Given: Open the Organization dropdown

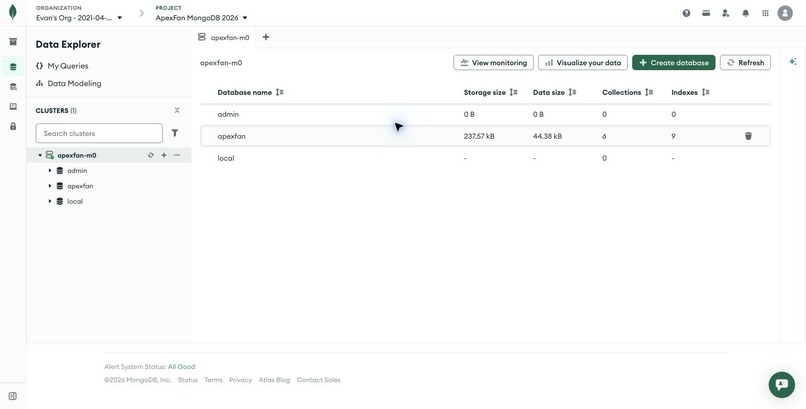Looking at the screenshot, I should pos(79,17).
